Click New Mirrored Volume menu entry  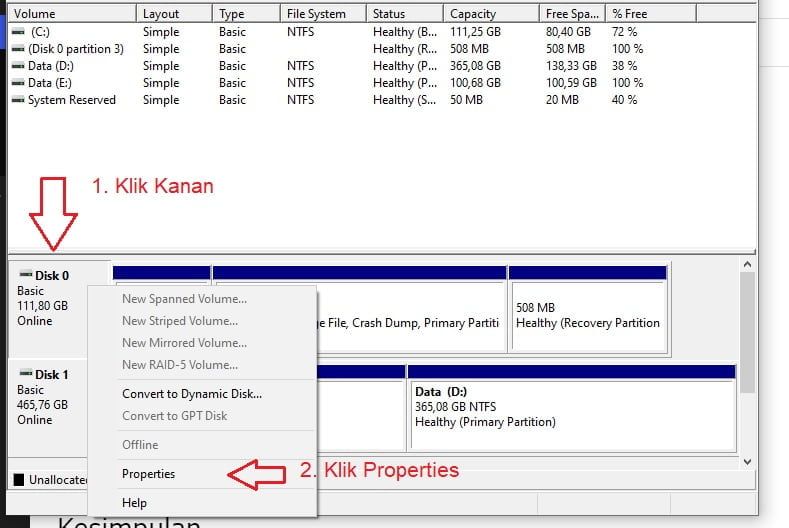(203, 343)
